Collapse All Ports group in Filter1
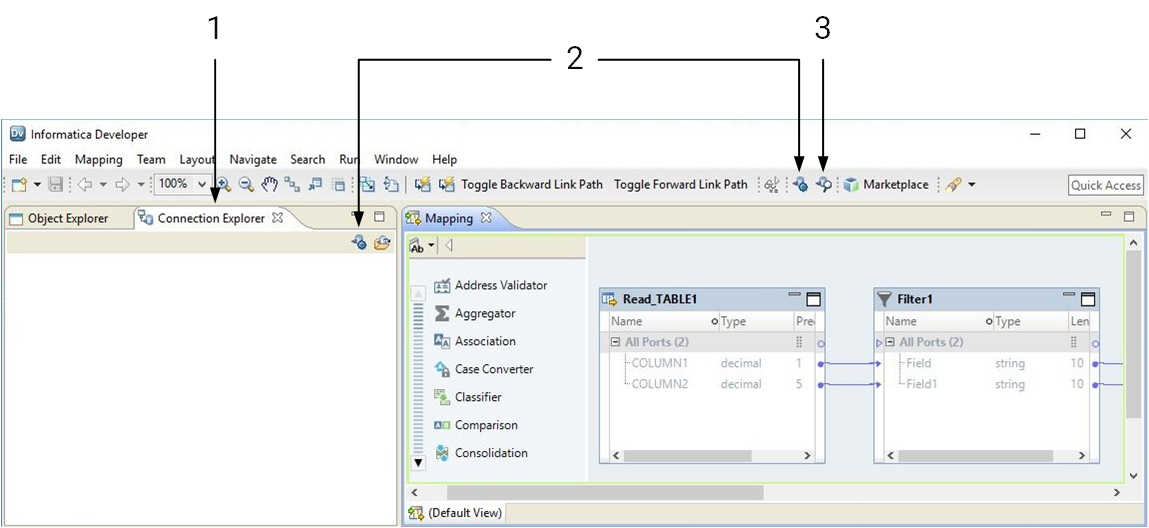 click(x=890, y=342)
